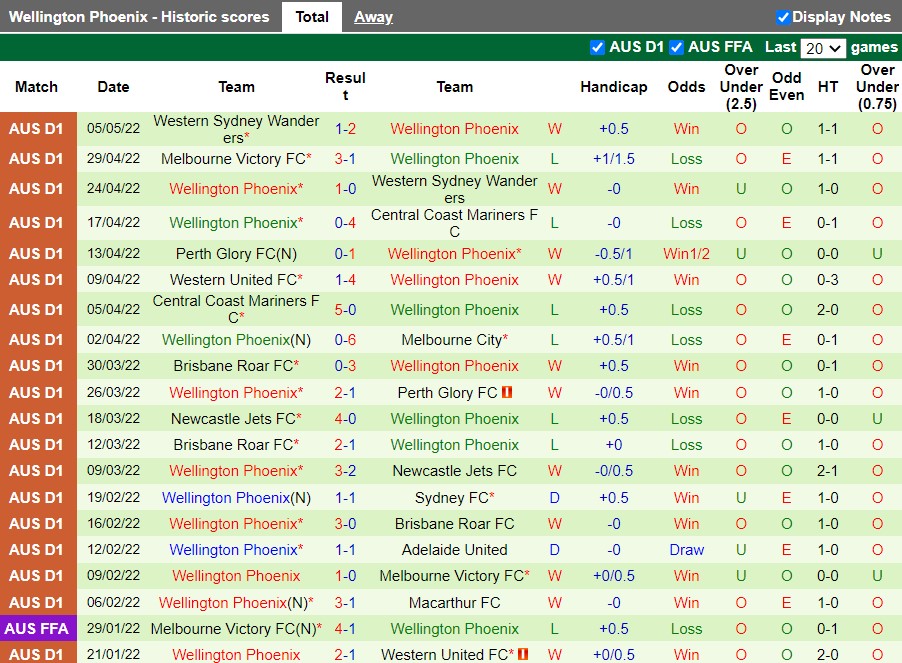Click the 0-6 result versus Melbourne City
This screenshot has width=902, height=663.
pyautogui.click(x=345, y=340)
